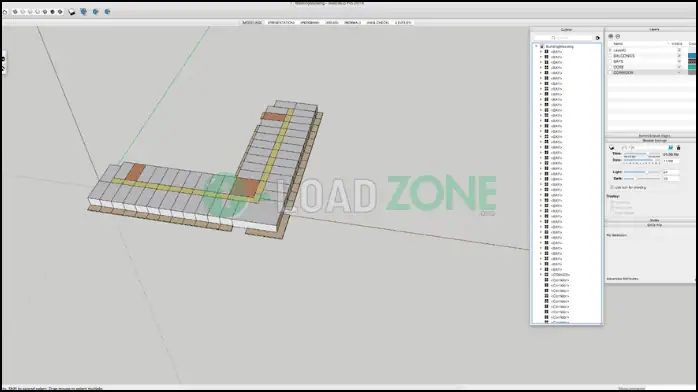Click the first blue cube toolbar icon
Image resolution: width=698 pixels, height=392 pixels.
coord(84,12)
